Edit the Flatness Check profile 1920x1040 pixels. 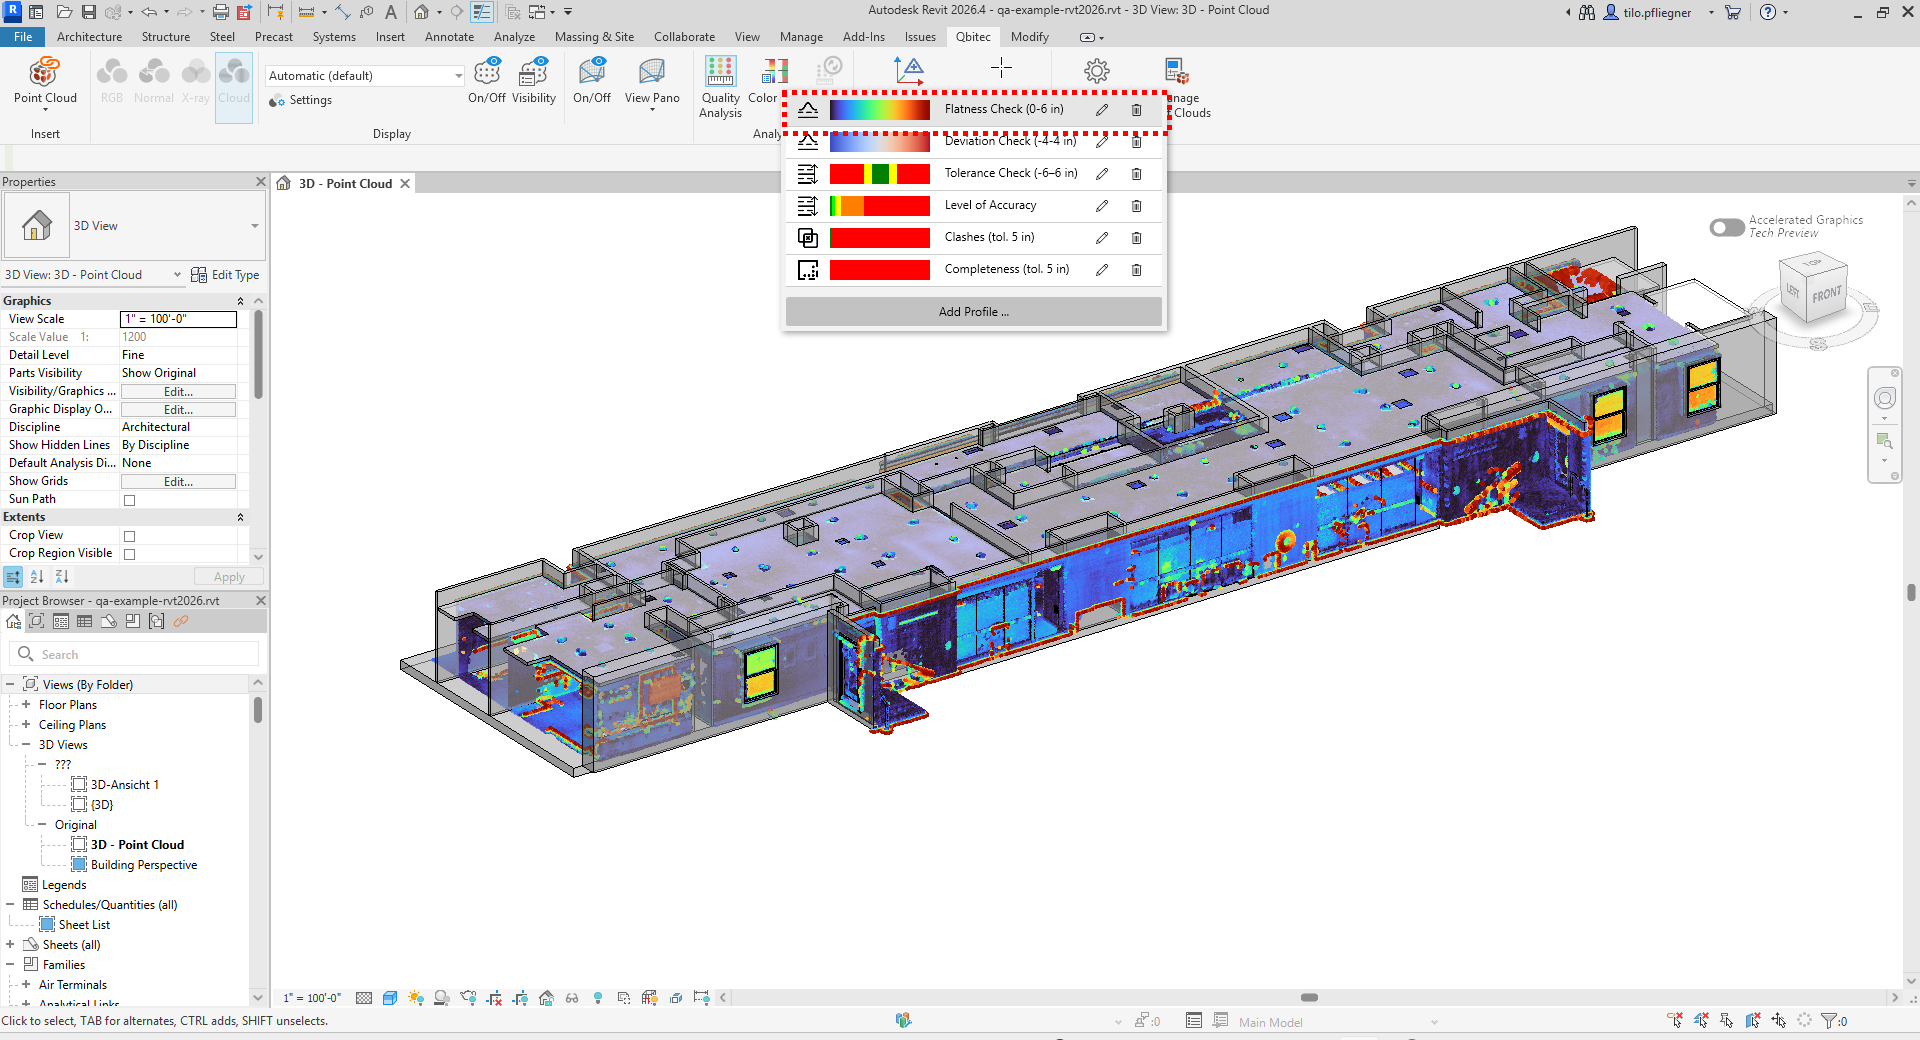click(x=1102, y=110)
